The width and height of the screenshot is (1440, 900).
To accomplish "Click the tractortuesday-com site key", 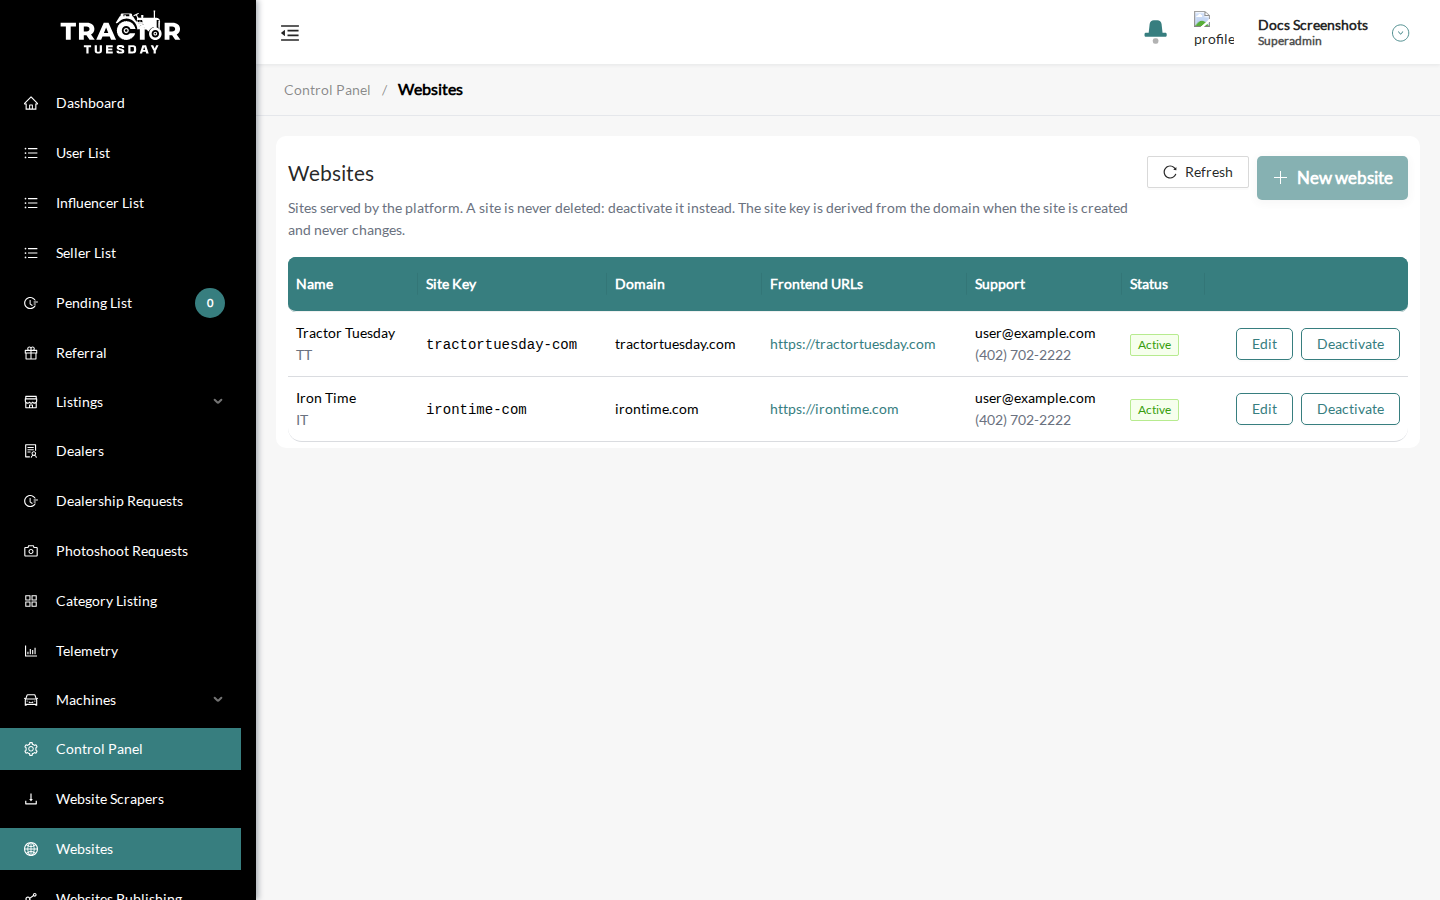I will coord(501,344).
